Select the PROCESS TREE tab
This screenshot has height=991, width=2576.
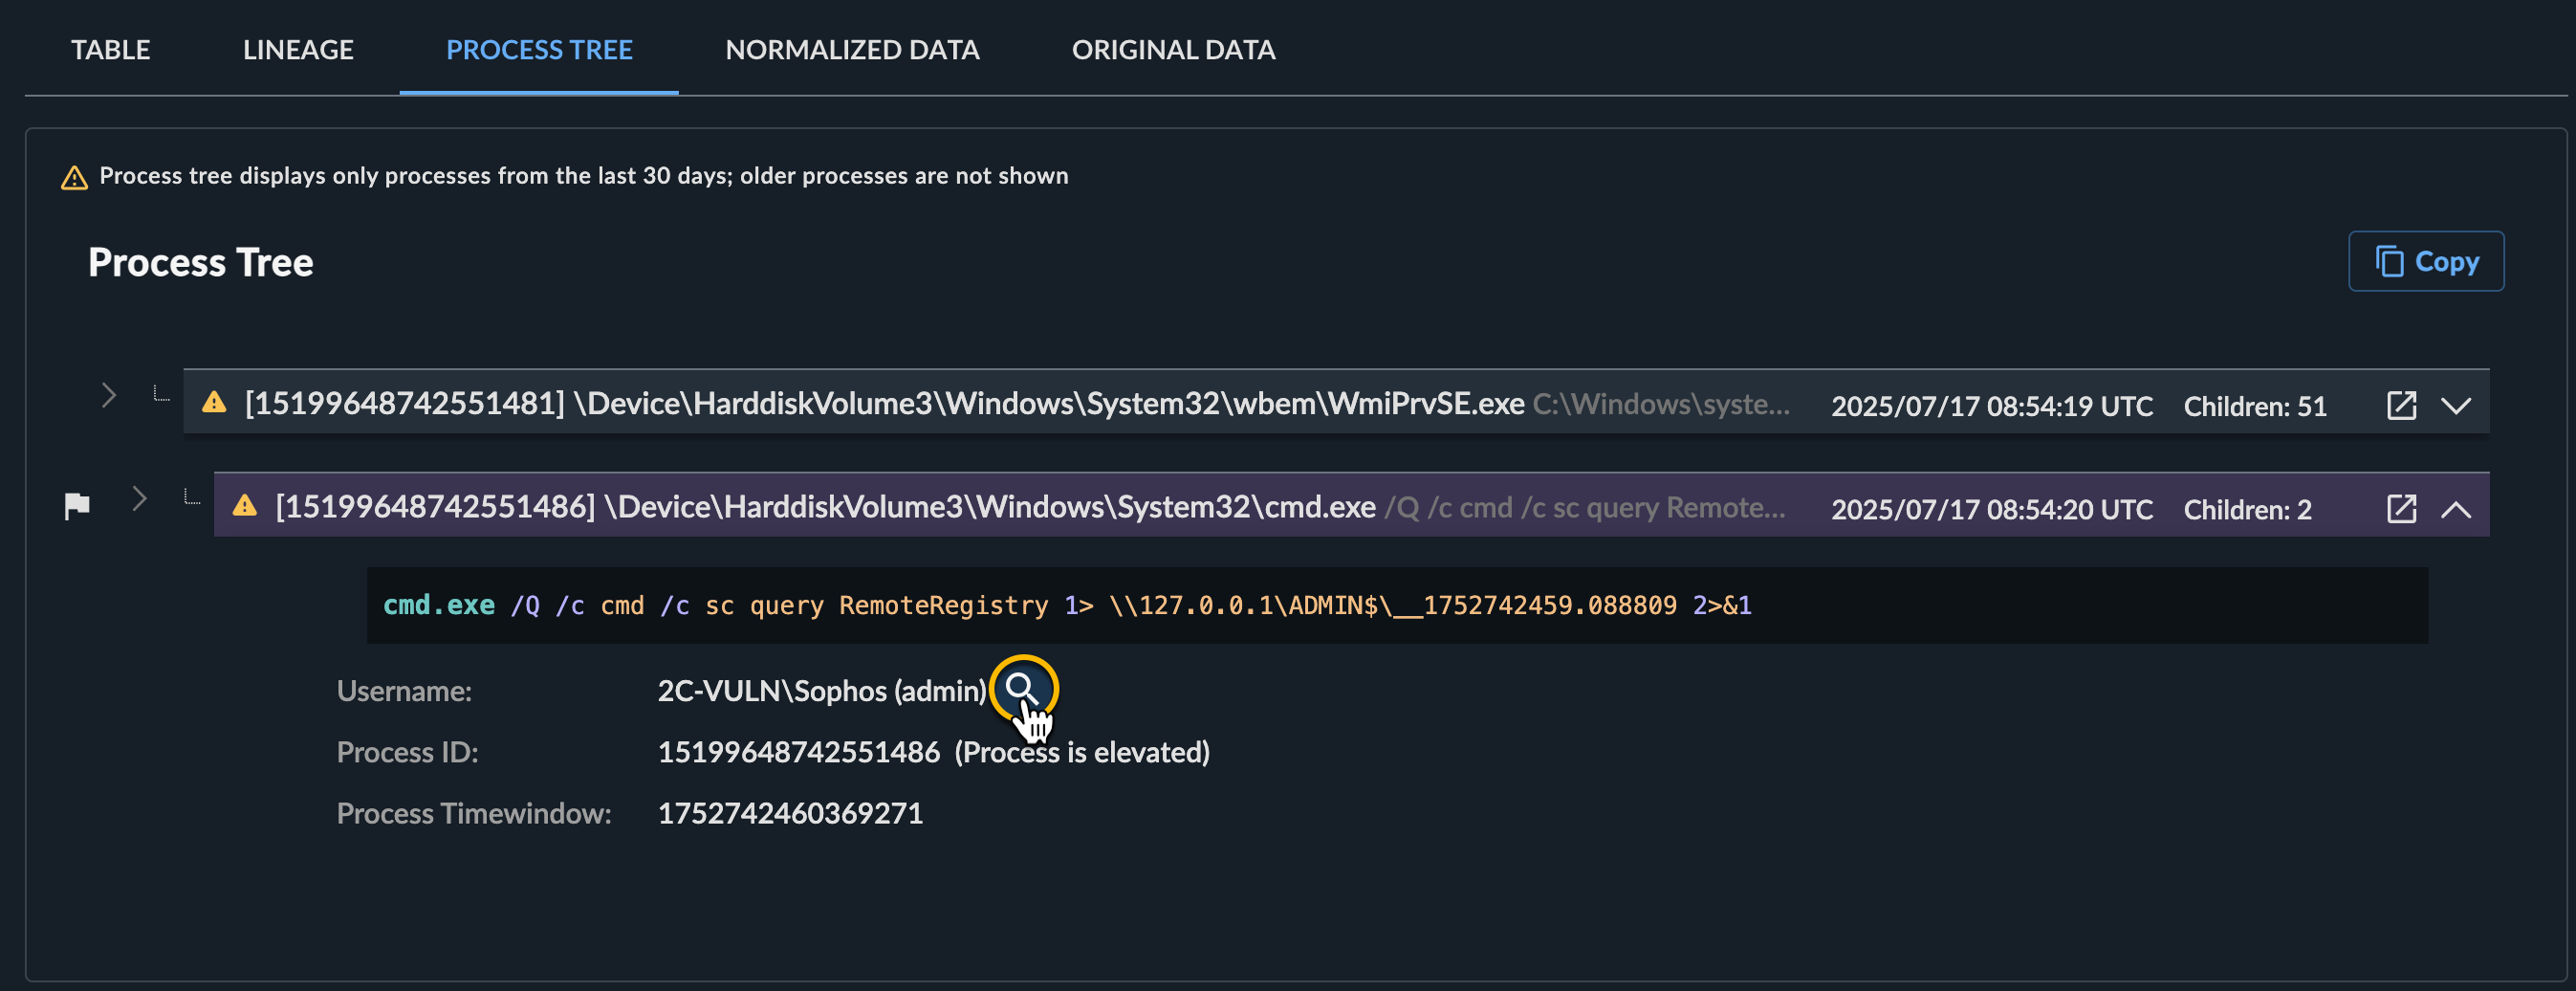539,50
